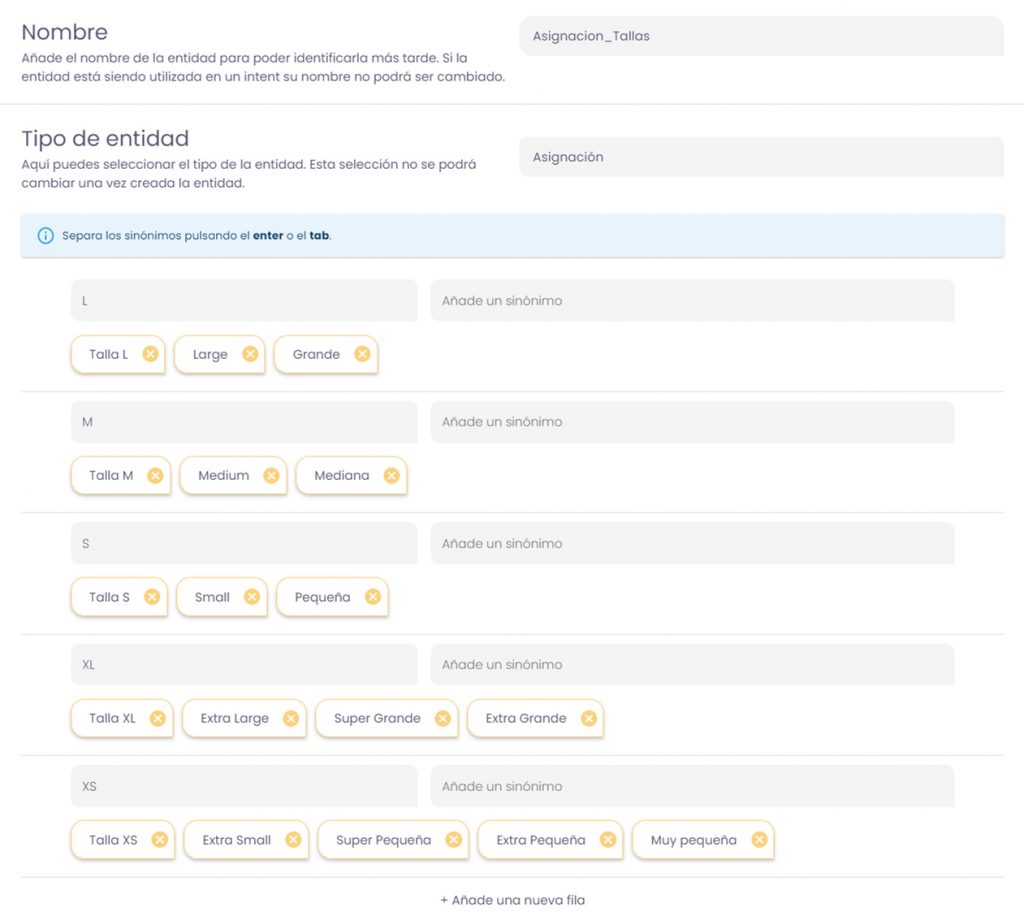Remove the 'Extra Pequeña' synonym chip
The width and height of the screenshot is (1024, 921).
click(x=607, y=840)
